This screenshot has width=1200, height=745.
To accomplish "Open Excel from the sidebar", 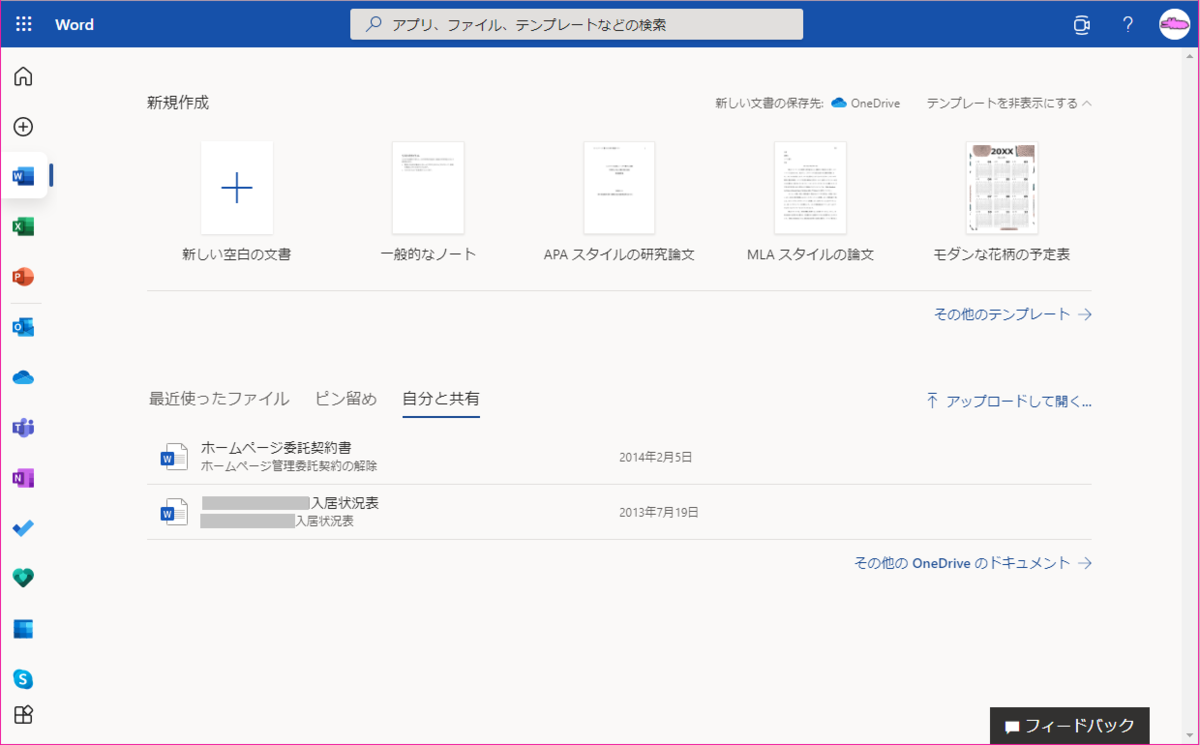I will [23, 227].
